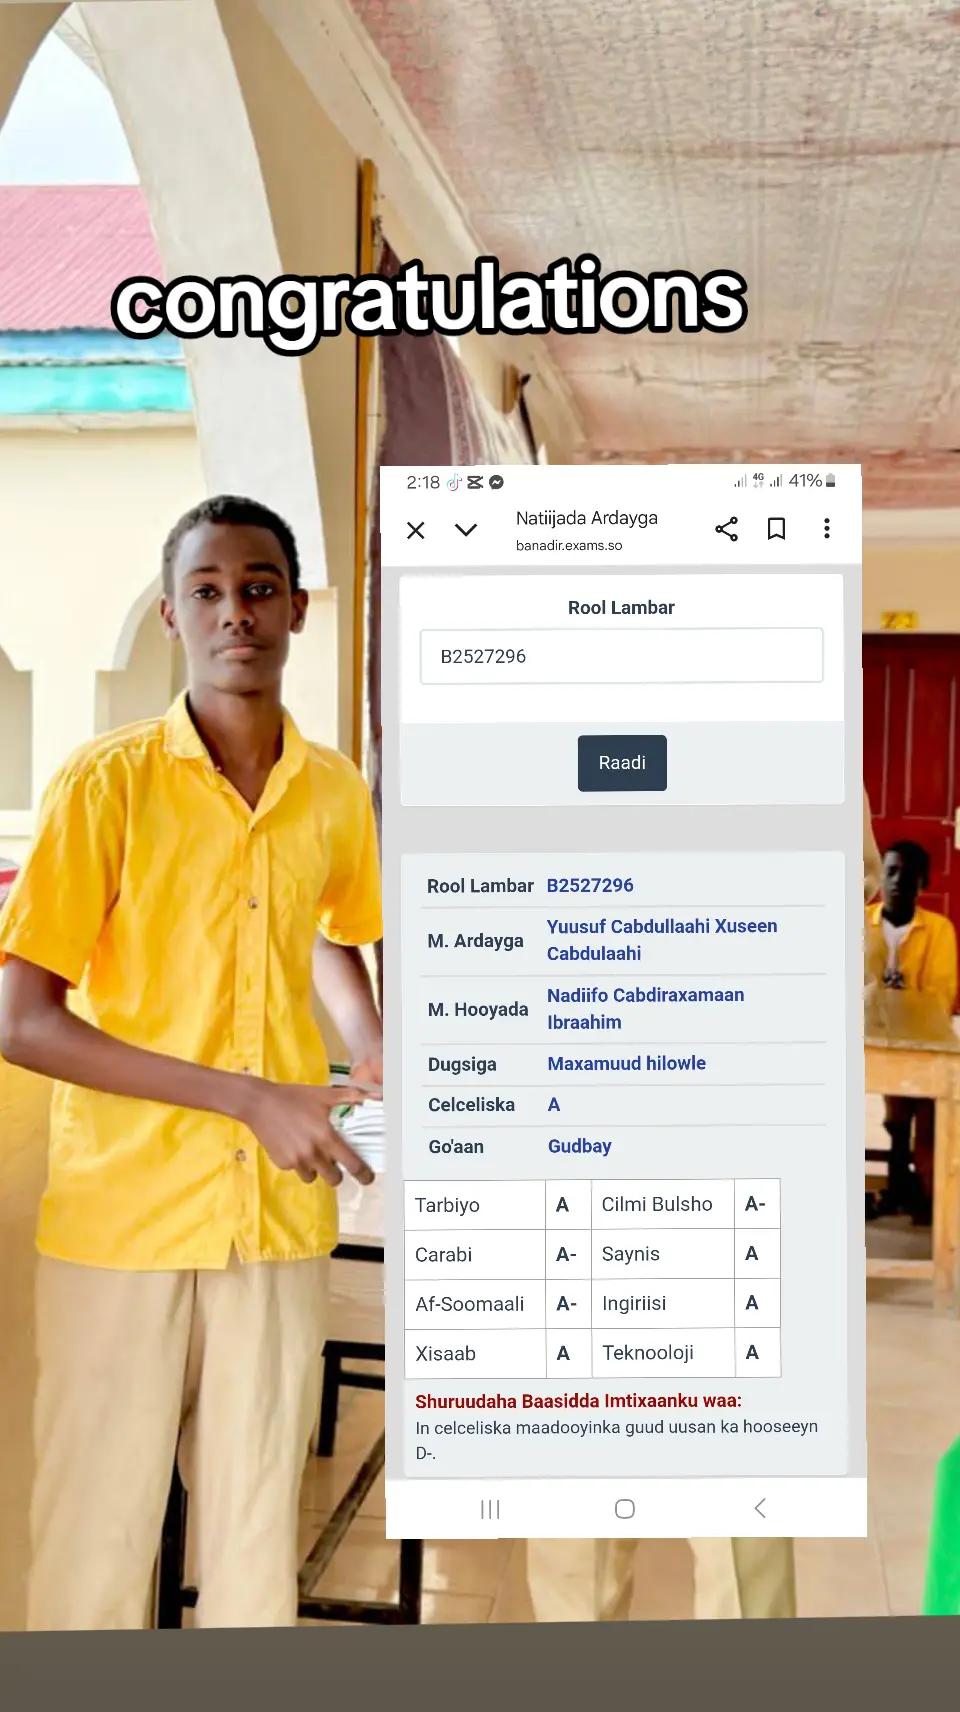The image size is (960, 1712).
Task: Tap the share icon in browser bar
Action: 726,529
